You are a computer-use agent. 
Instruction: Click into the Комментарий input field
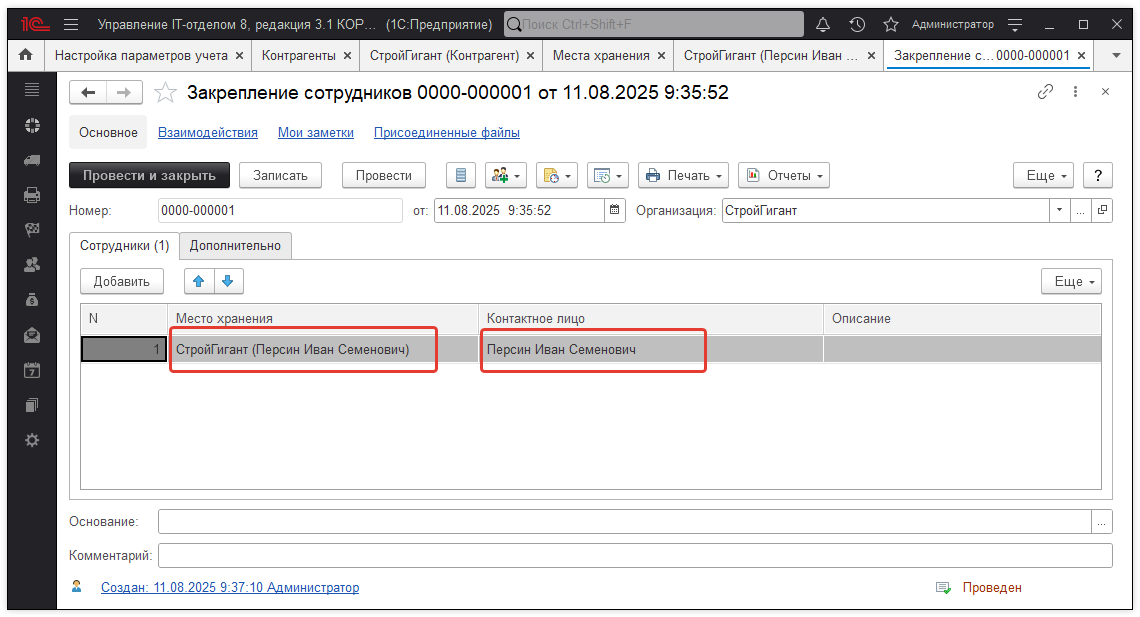pyautogui.click(x=634, y=555)
